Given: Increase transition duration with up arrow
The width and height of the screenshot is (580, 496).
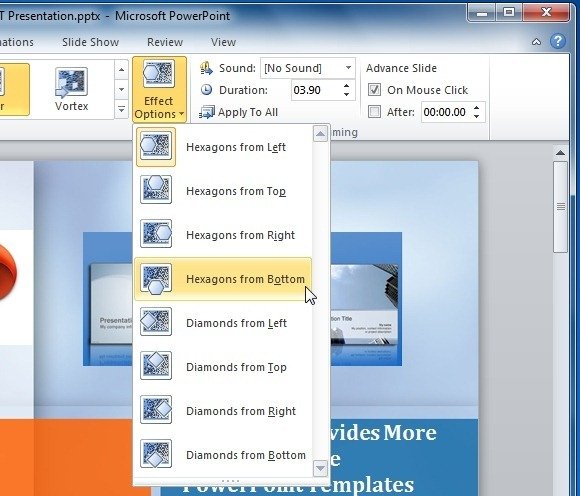Looking at the screenshot, I should click(347, 86).
